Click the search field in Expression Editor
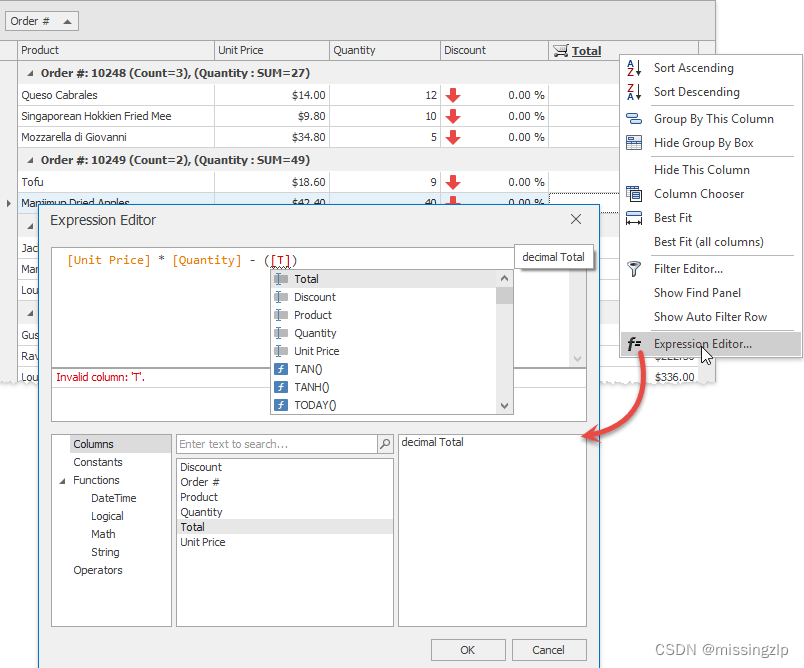 click(x=277, y=444)
